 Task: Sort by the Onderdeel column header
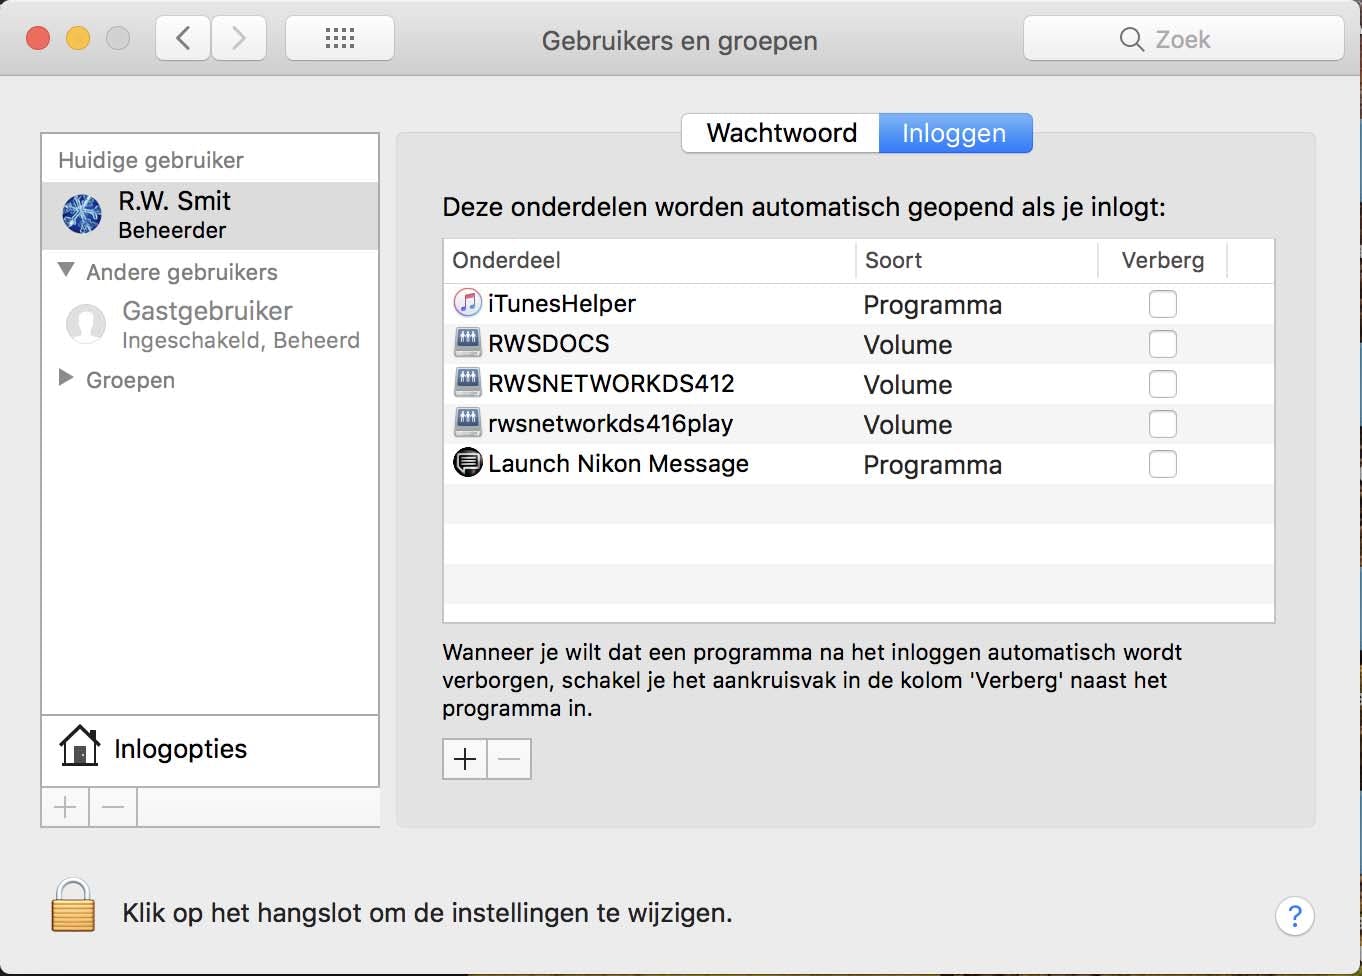[650, 260]
